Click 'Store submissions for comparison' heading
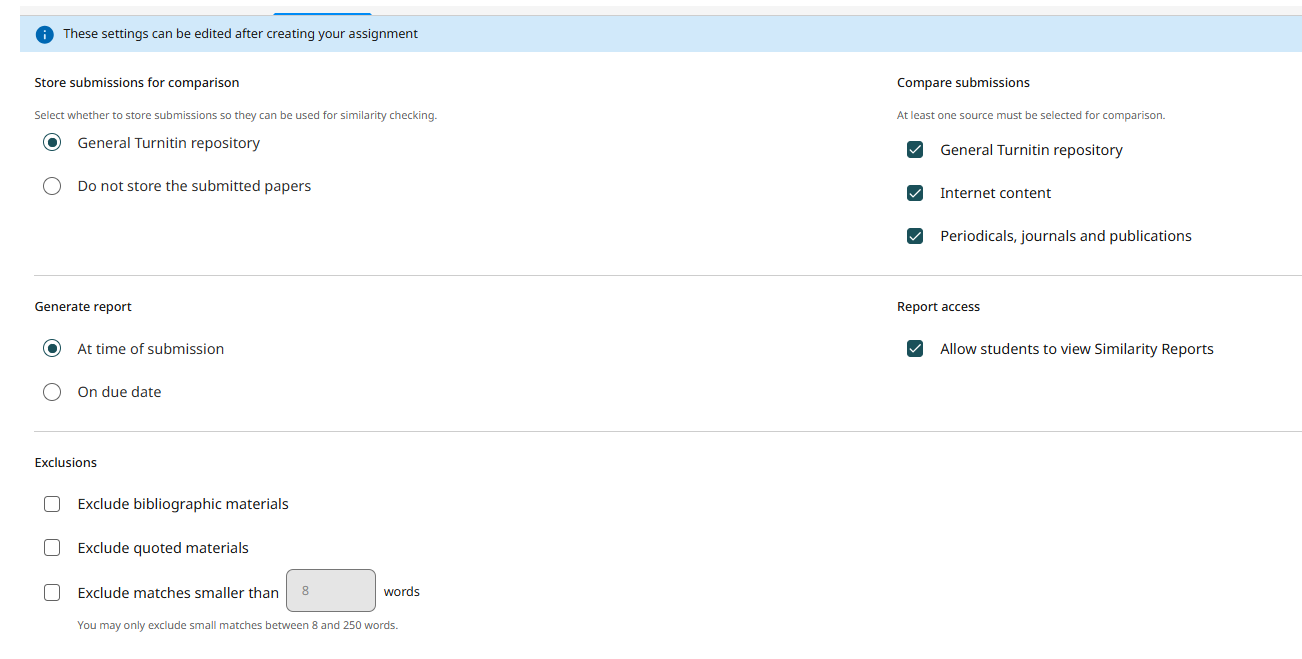Screen dimensions: 1302x659 [137, 83]
